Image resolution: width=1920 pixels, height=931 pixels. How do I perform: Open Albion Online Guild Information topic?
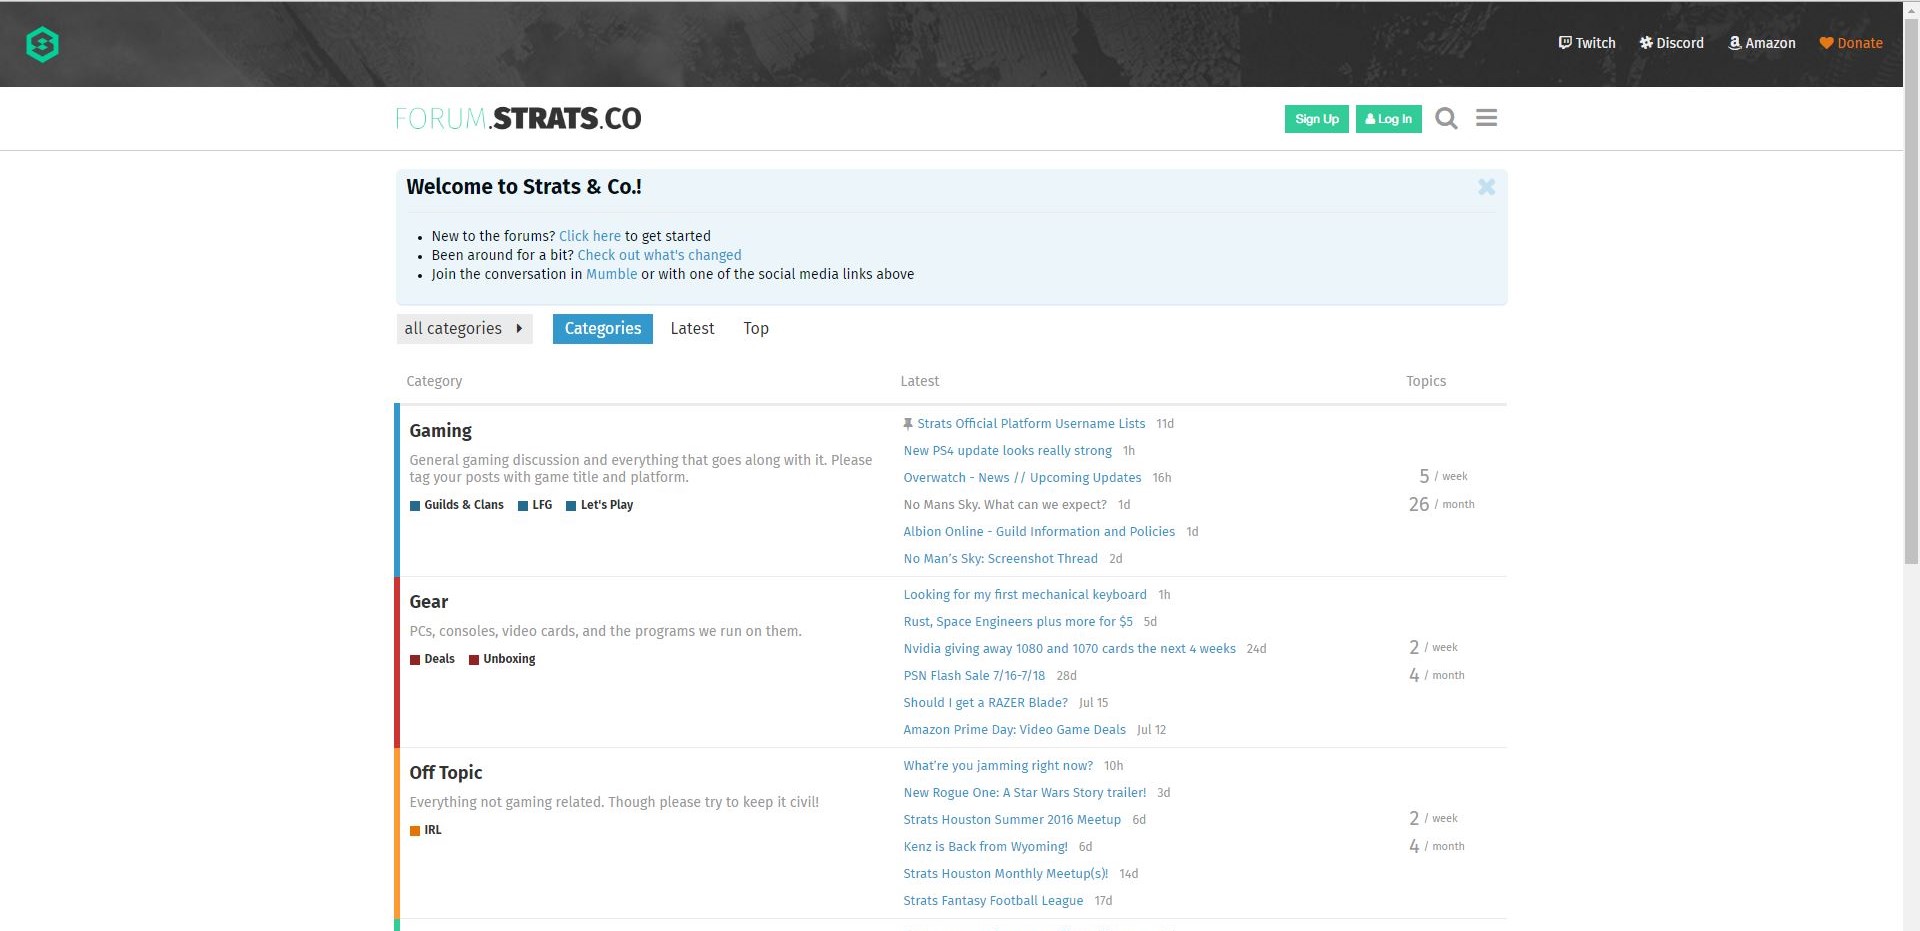(x=1039, y=532)
